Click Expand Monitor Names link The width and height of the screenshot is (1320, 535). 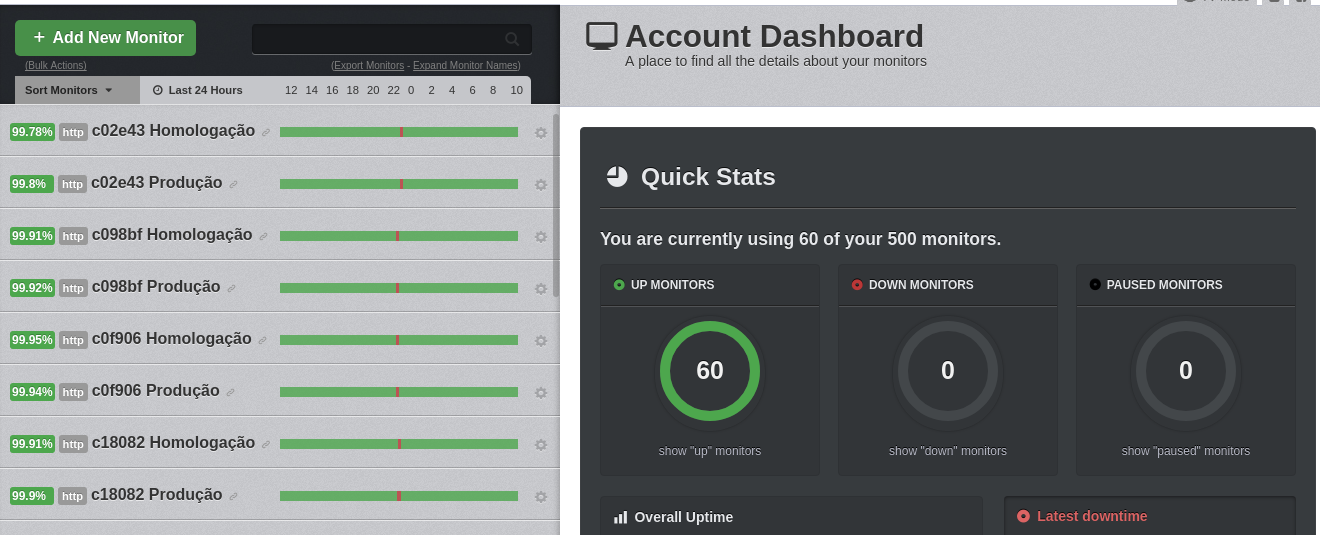coord(466,66)
